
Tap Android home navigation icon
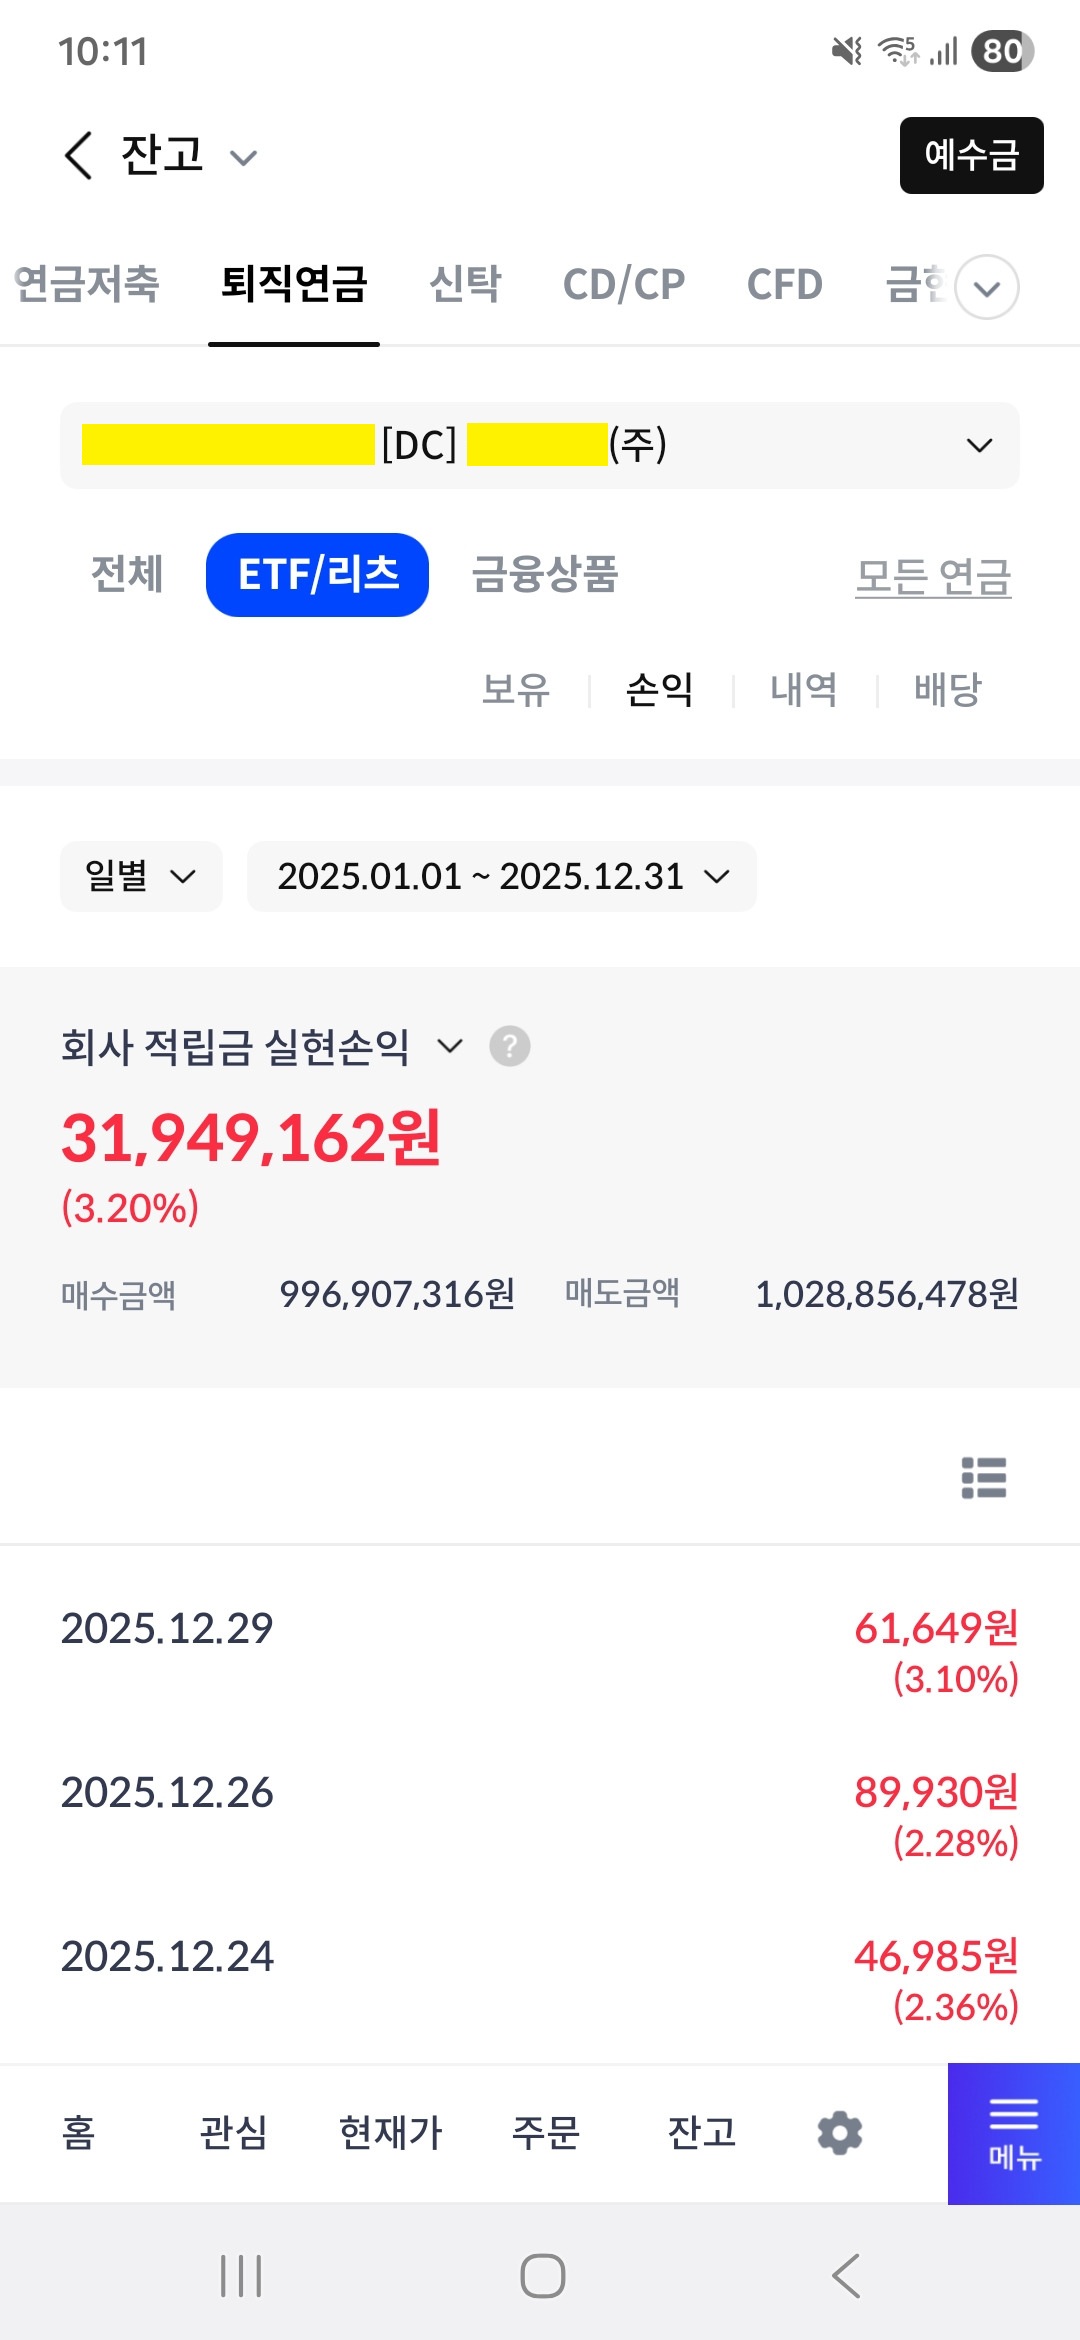click(543, 2276)
